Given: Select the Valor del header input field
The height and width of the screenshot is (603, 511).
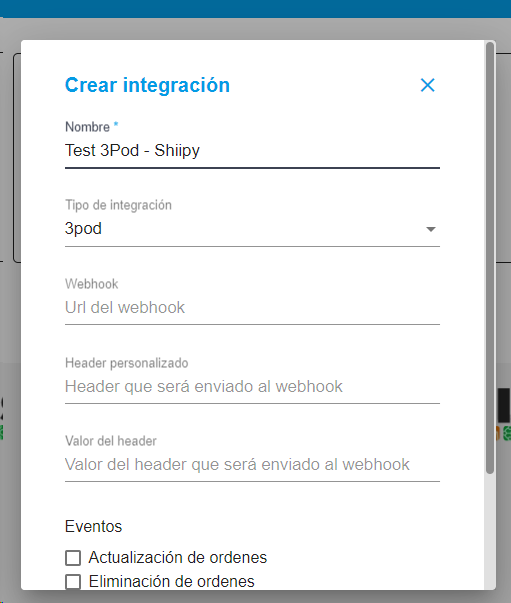Looking at the screenshot, I should (252, 465).
